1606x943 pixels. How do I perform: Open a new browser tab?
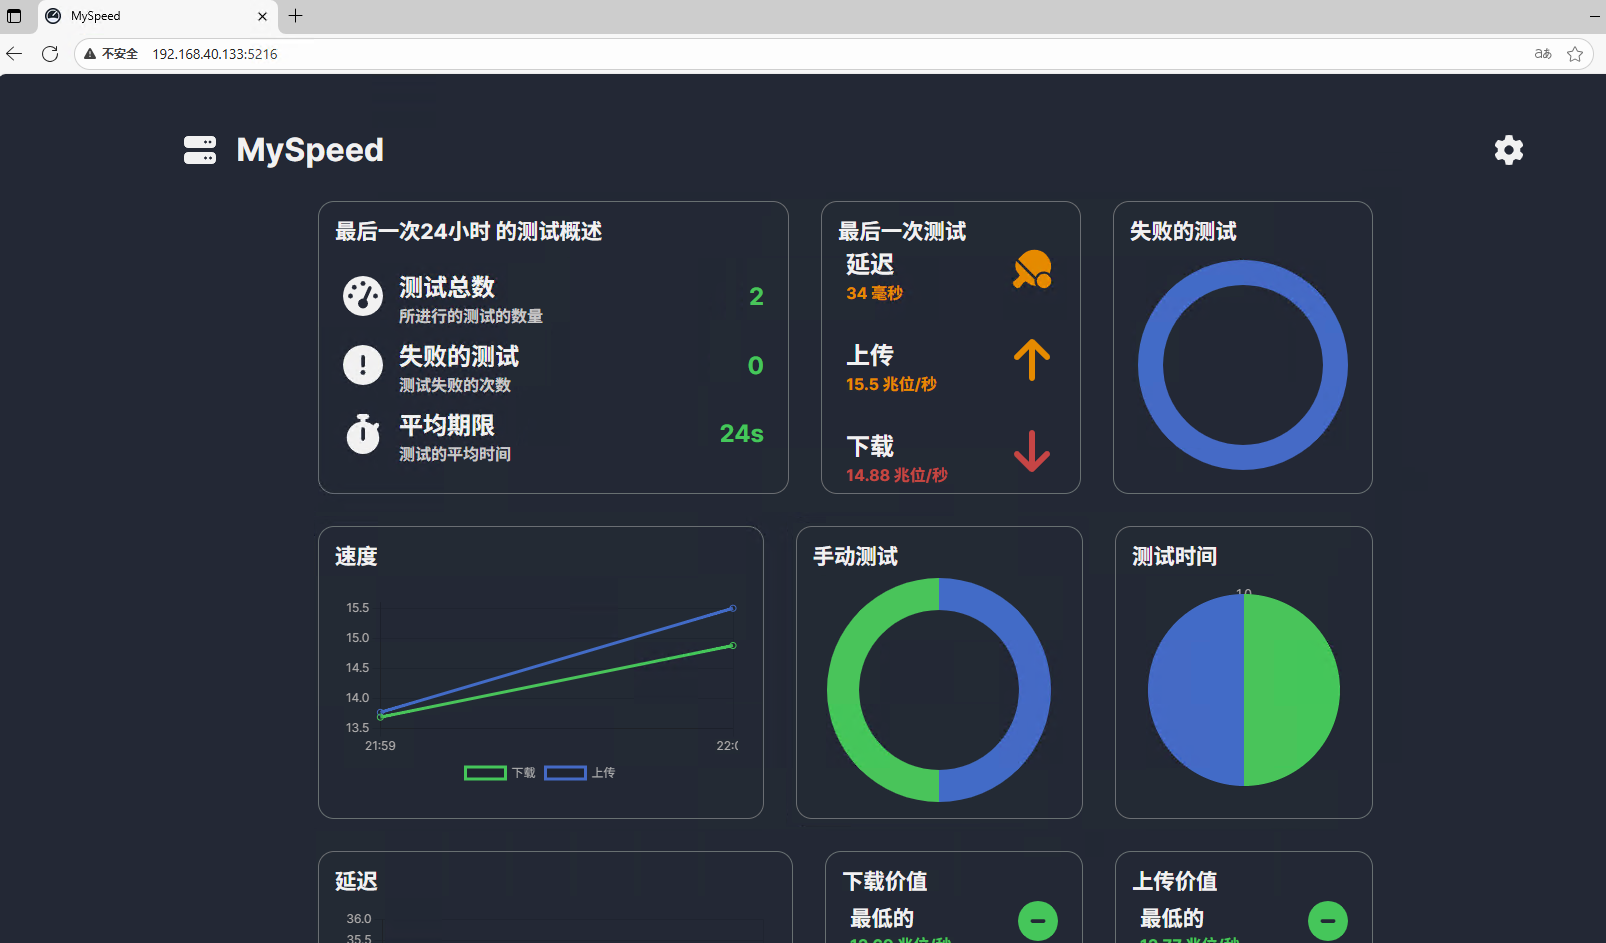coord(296,16)
